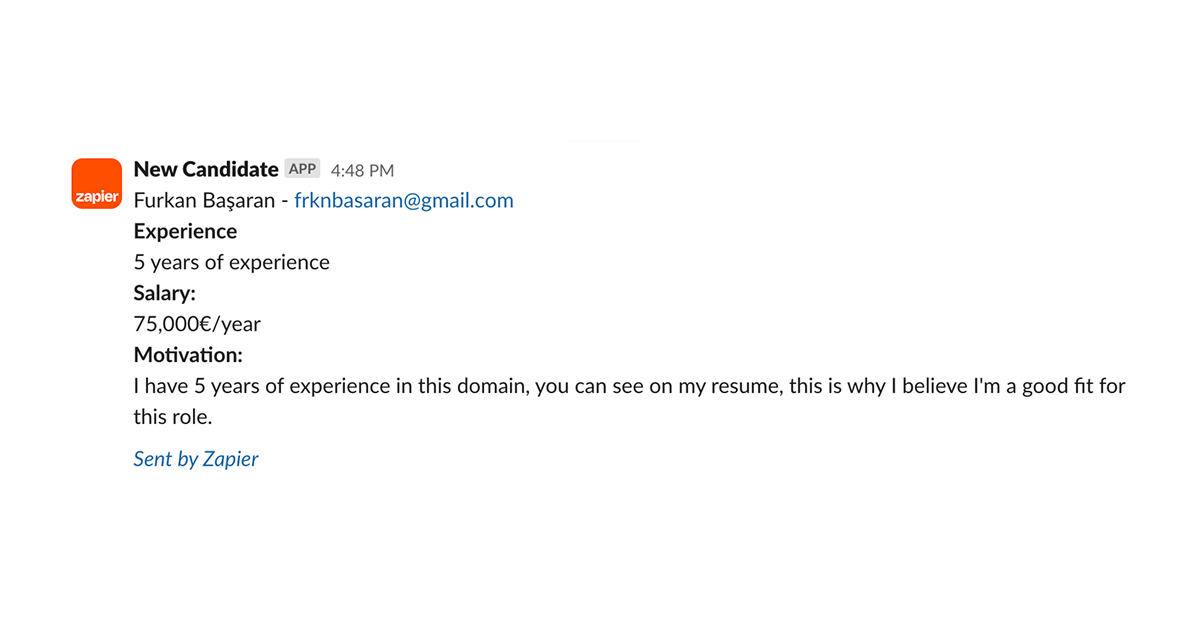Follow the Sent by Zapier link

click(196, 460)
